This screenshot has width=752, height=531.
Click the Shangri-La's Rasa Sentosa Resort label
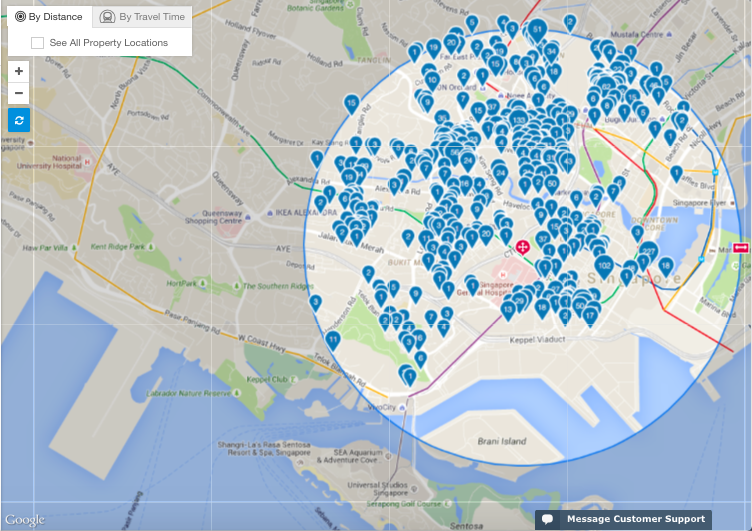coord(264,448)
